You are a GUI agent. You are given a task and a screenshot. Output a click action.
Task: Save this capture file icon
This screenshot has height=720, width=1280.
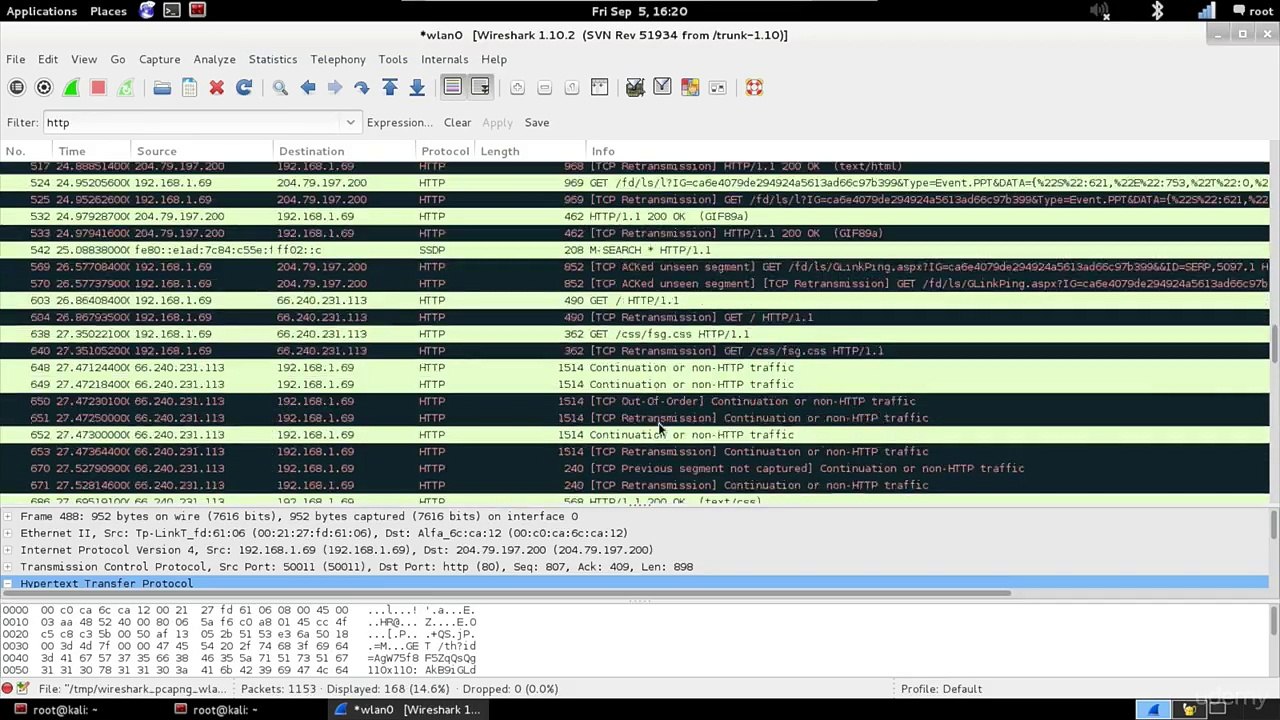(189, 88)
